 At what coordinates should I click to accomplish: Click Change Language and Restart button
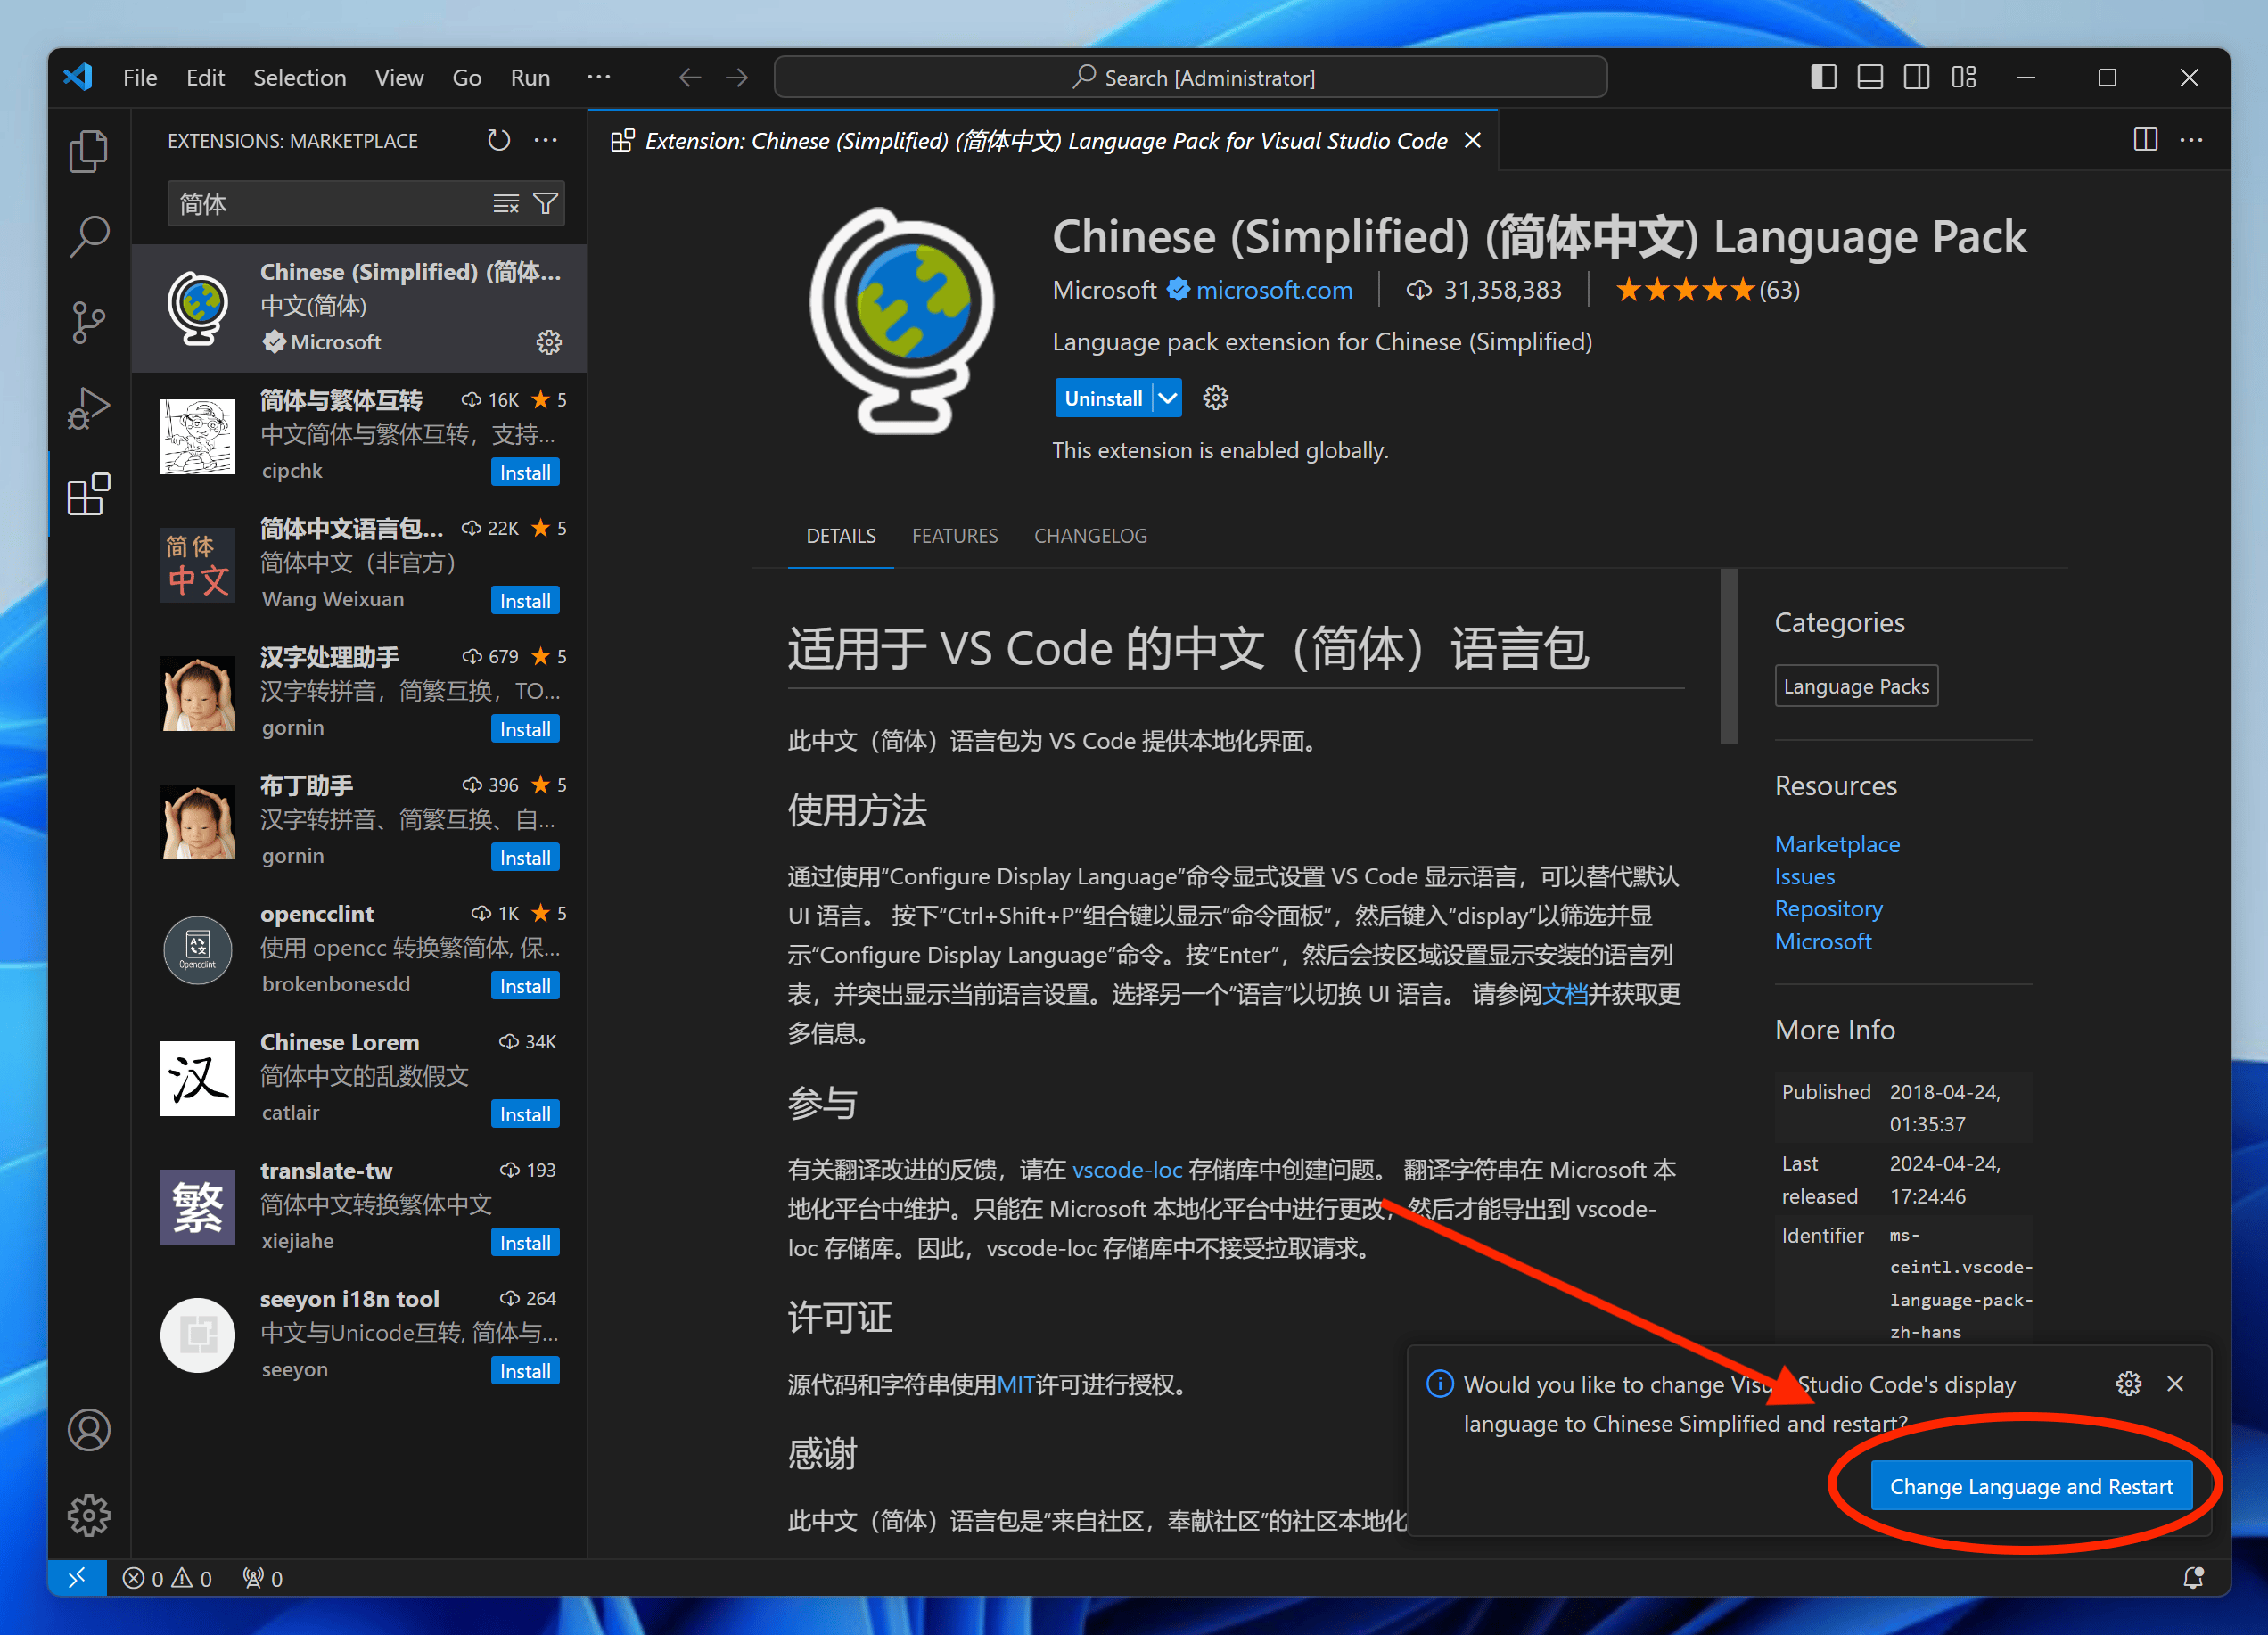[2030, 1486]
